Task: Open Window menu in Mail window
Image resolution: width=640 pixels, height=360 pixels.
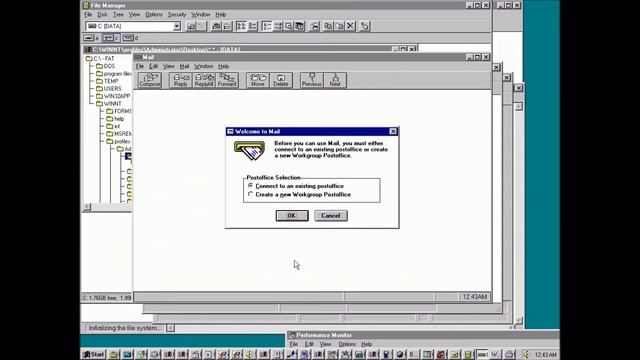Action: 203,66
